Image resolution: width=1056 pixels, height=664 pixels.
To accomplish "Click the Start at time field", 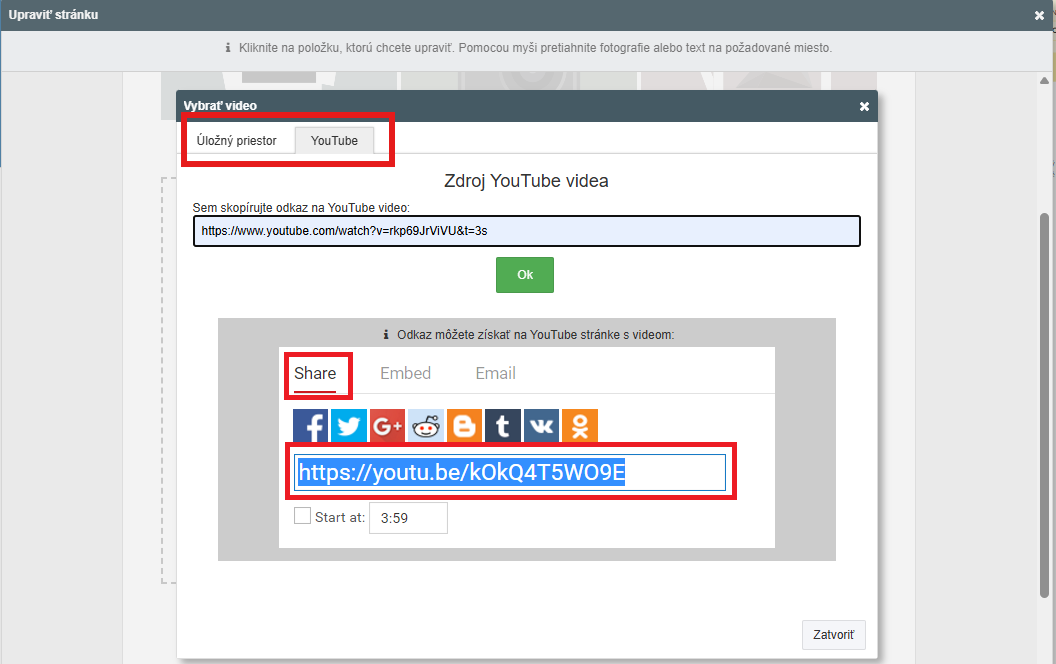I will (x=408, y=518).
